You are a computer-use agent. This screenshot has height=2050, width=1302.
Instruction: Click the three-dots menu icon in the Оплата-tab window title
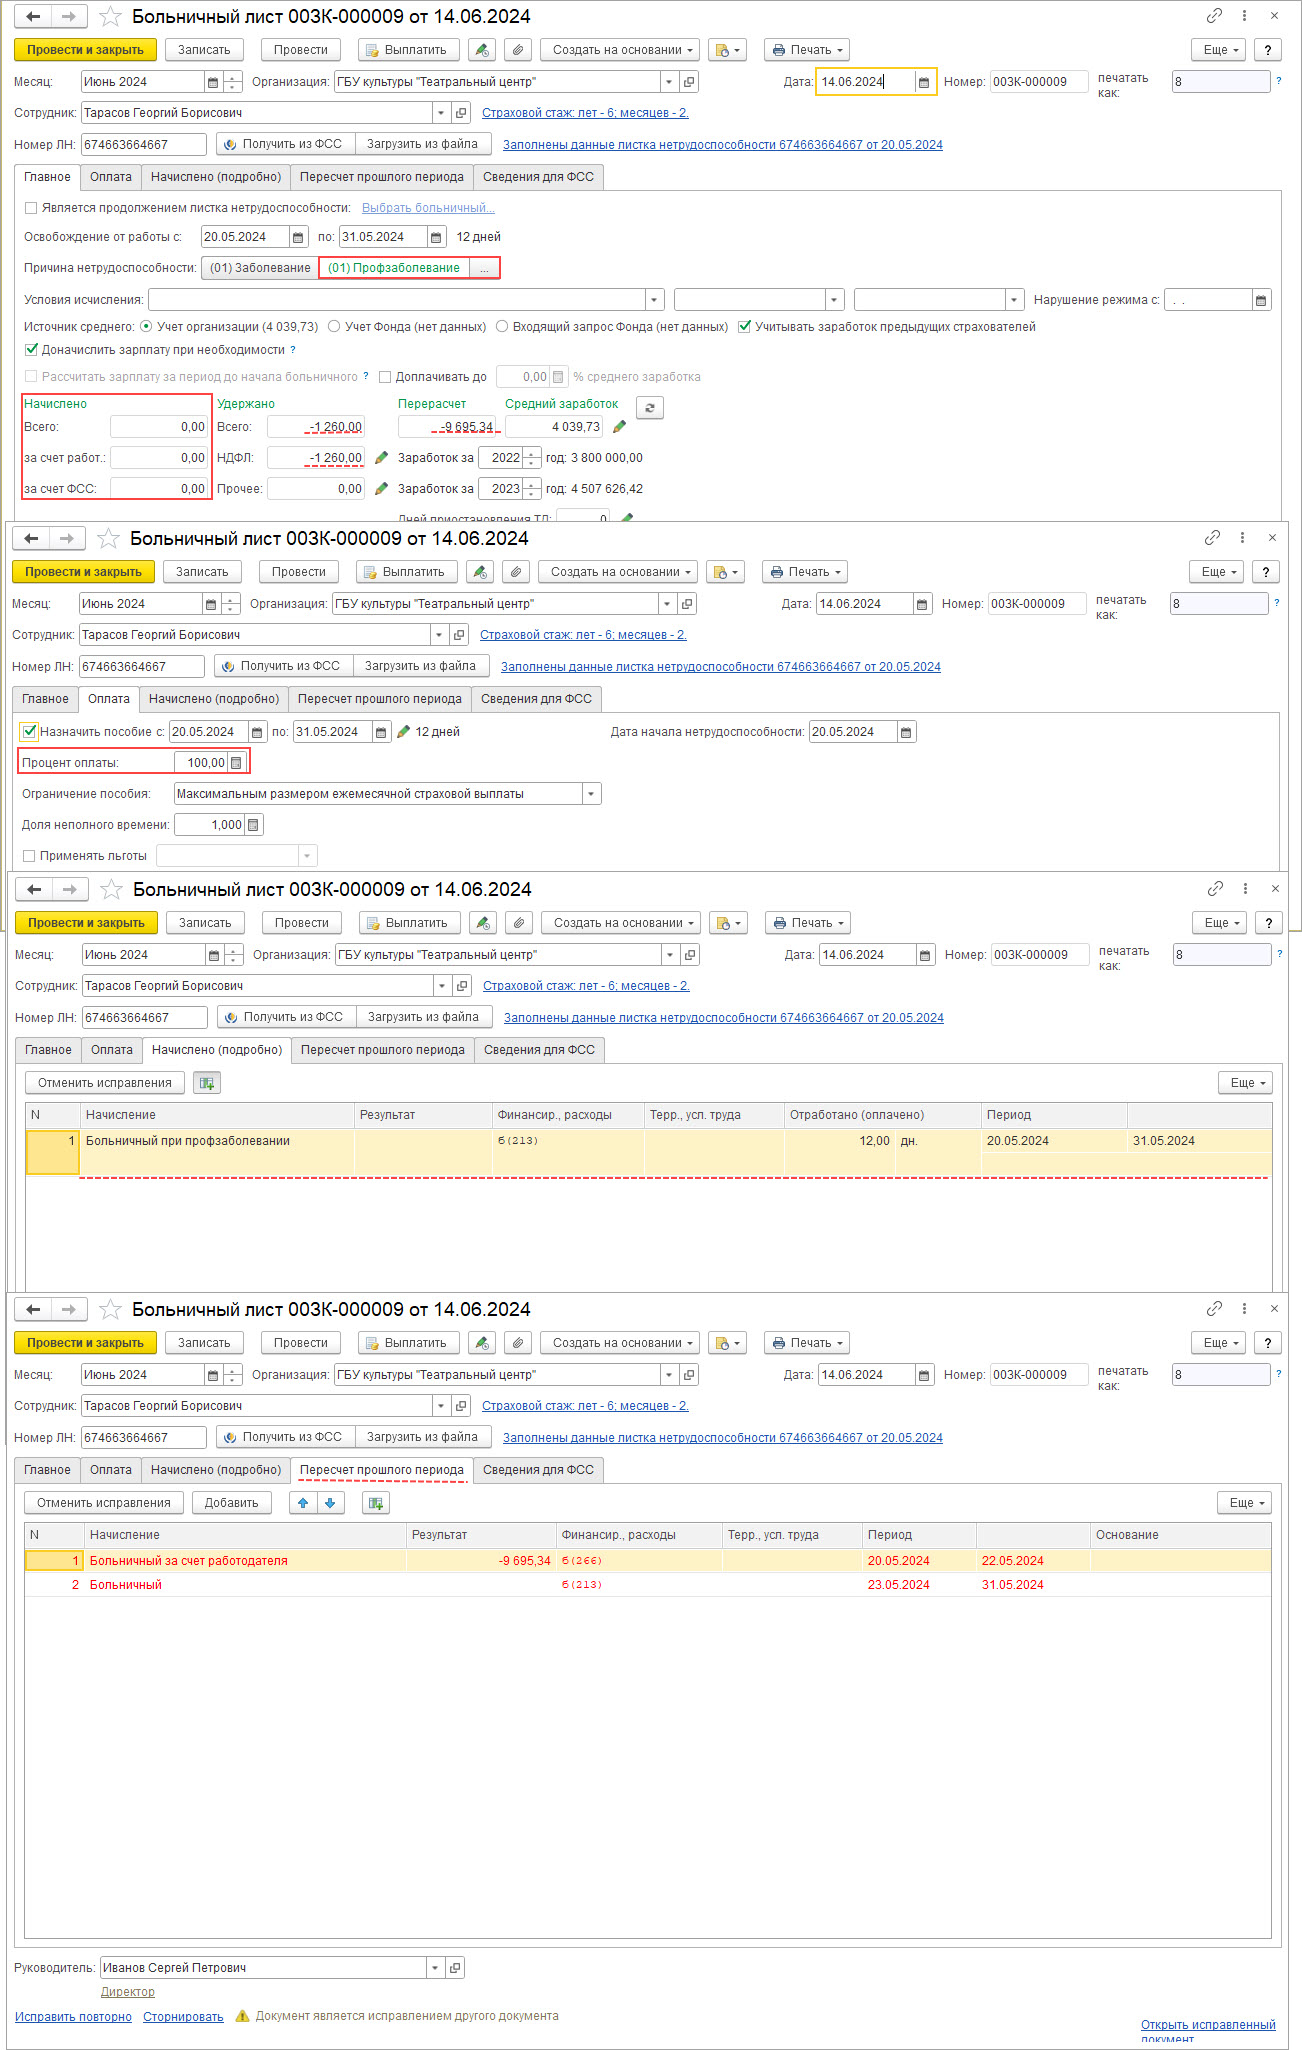tap(1242, 538)
